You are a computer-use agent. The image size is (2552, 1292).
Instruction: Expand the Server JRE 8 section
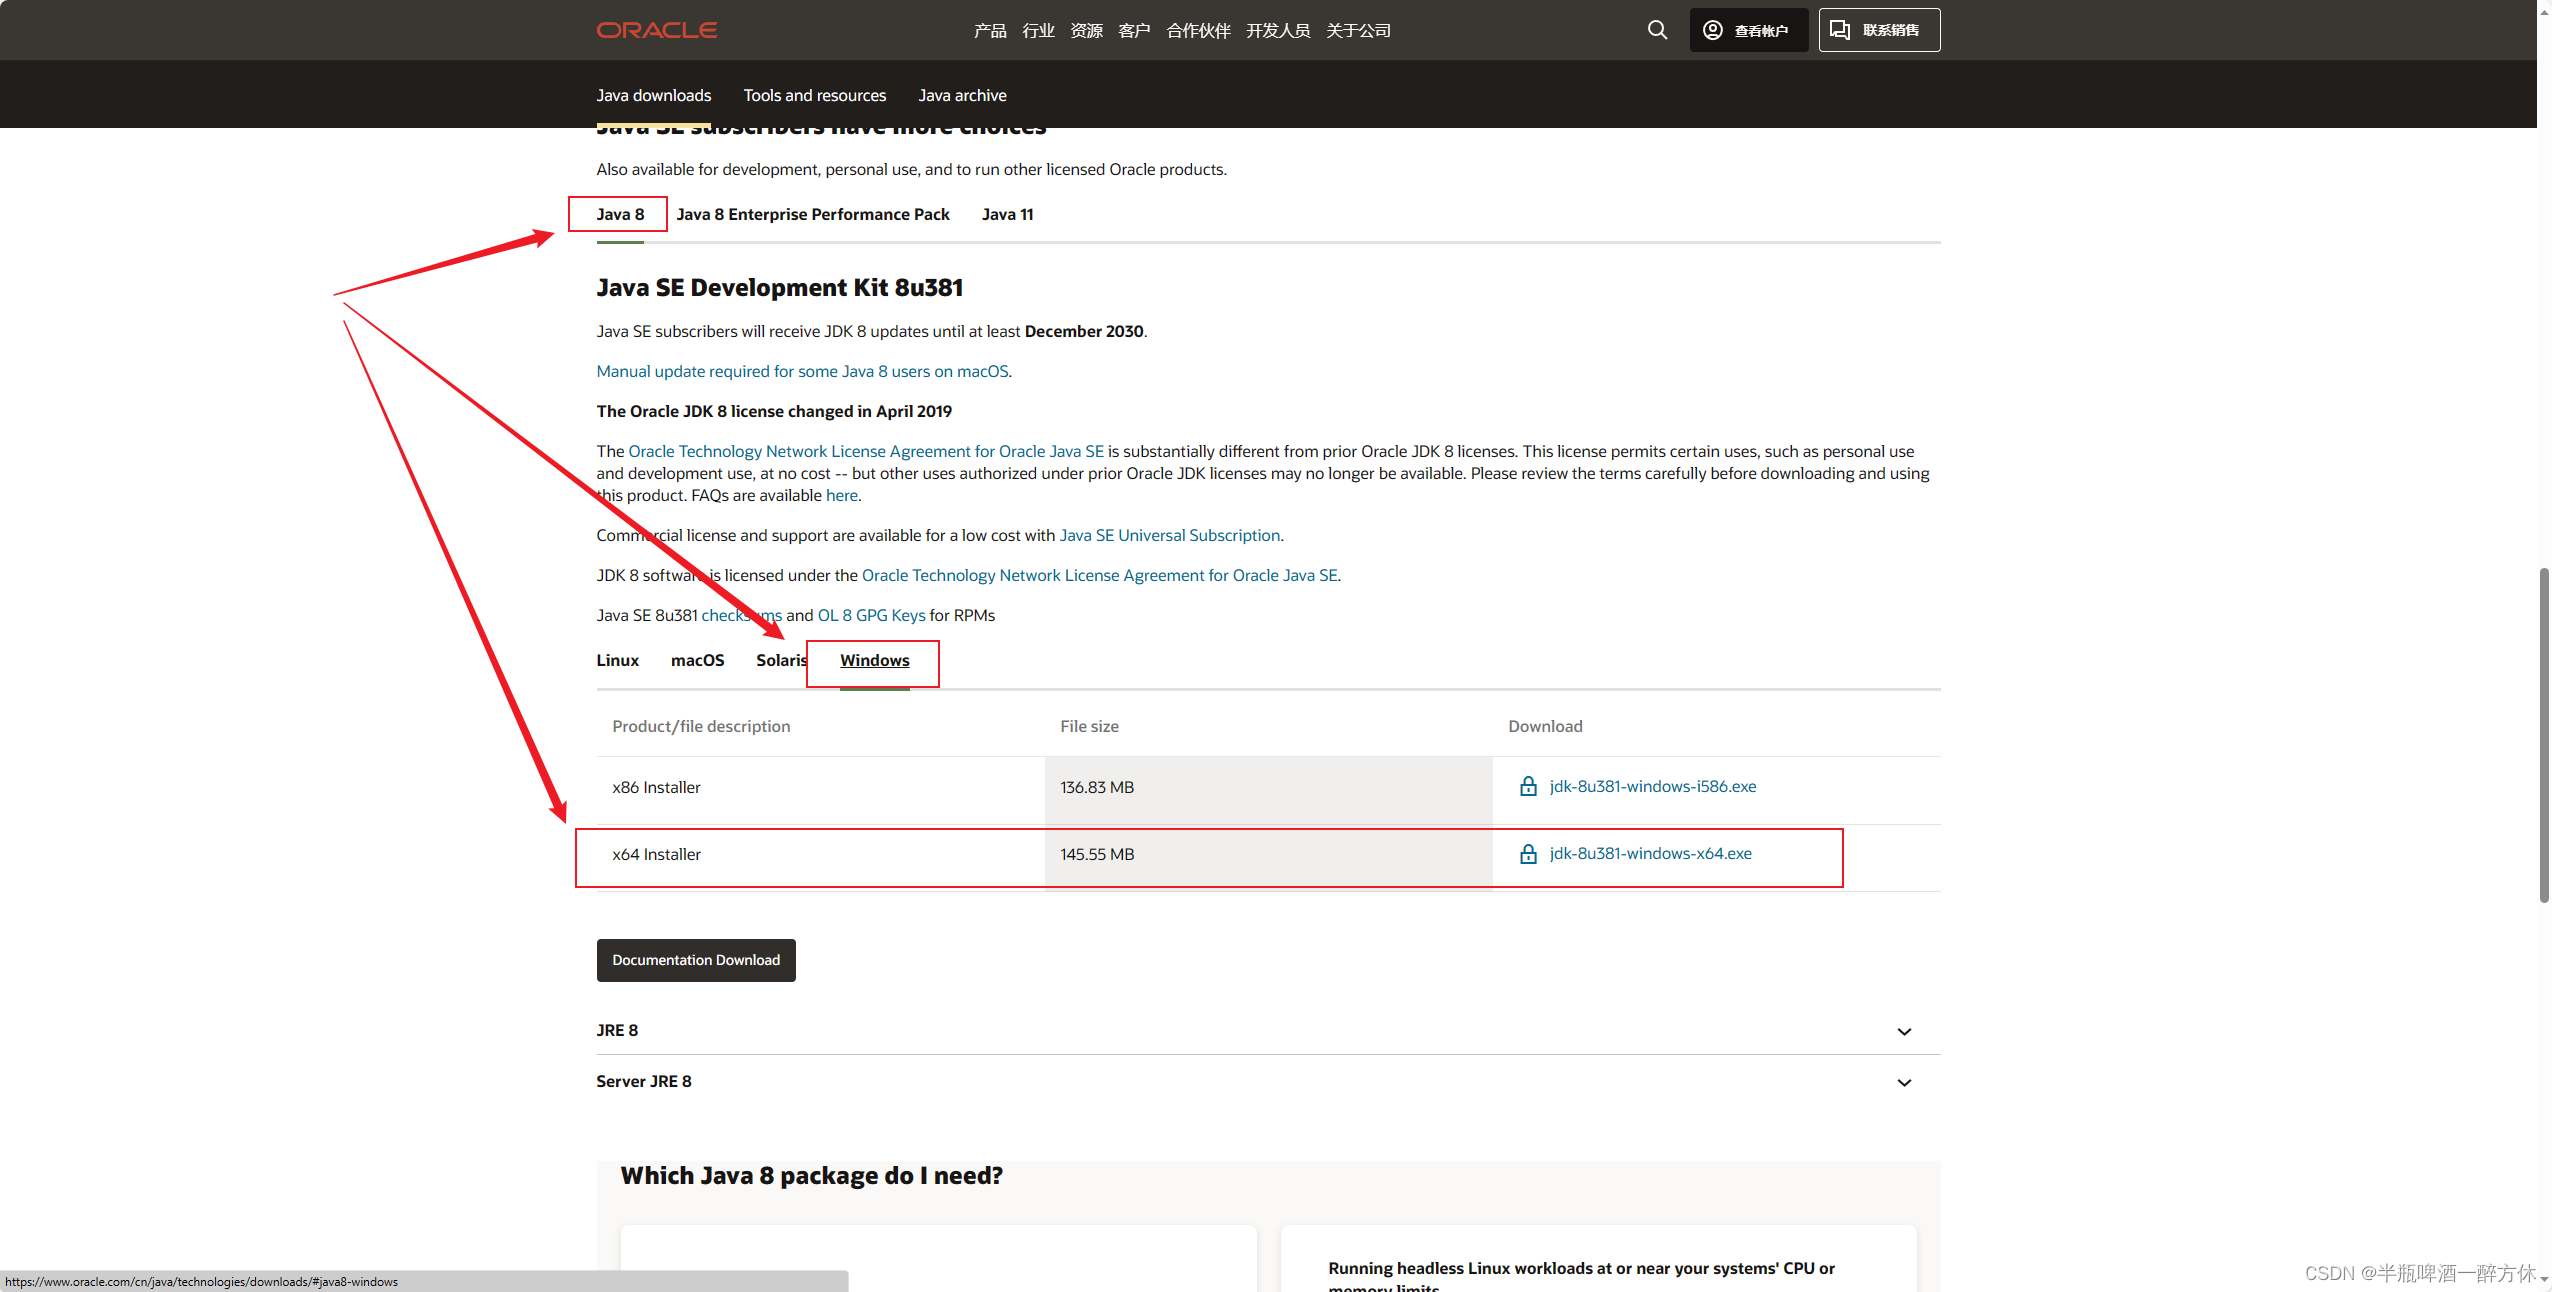pos(1904,1082)
